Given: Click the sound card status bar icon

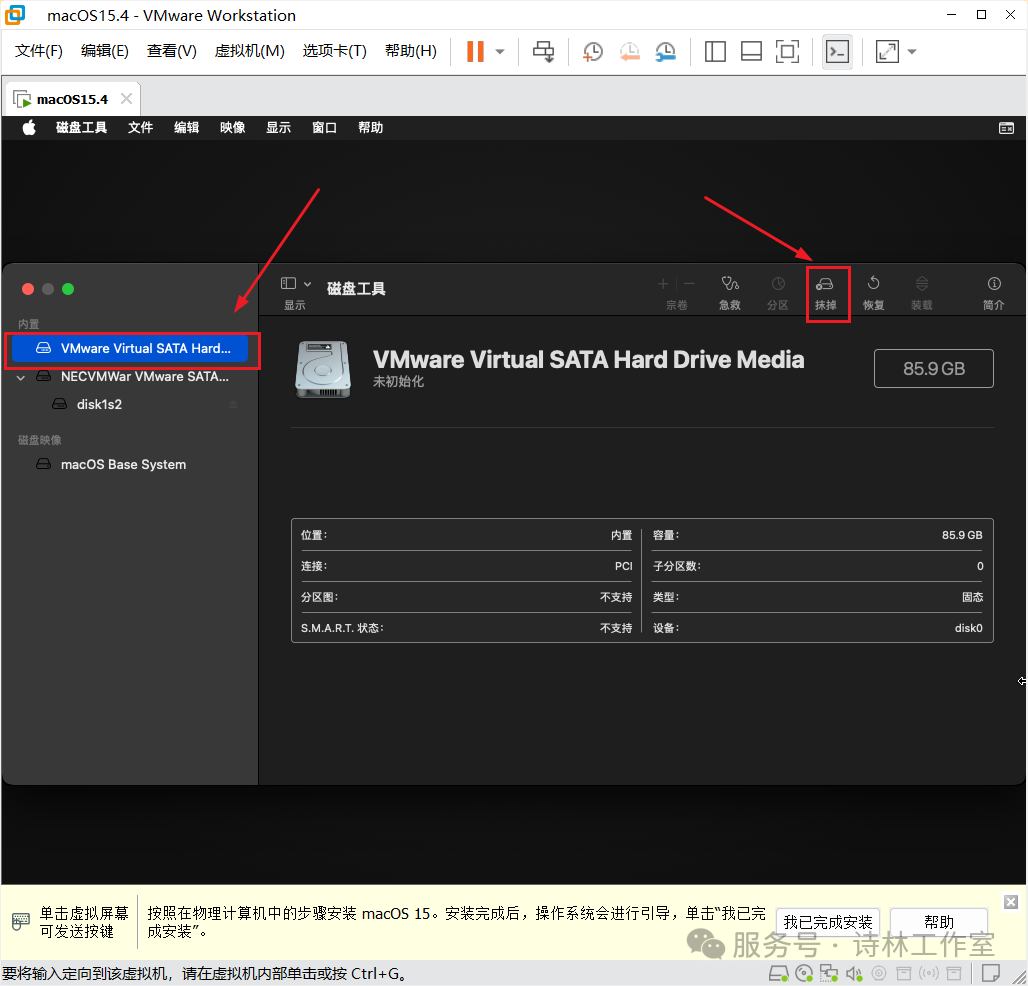Looking at the screenshot, I should (854, 974).
